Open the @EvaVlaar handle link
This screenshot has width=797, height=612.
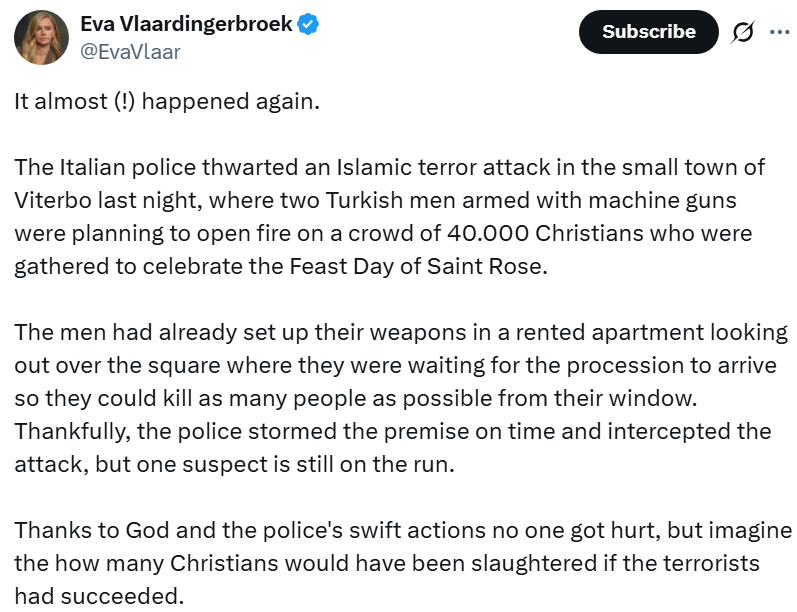point(130,52)
